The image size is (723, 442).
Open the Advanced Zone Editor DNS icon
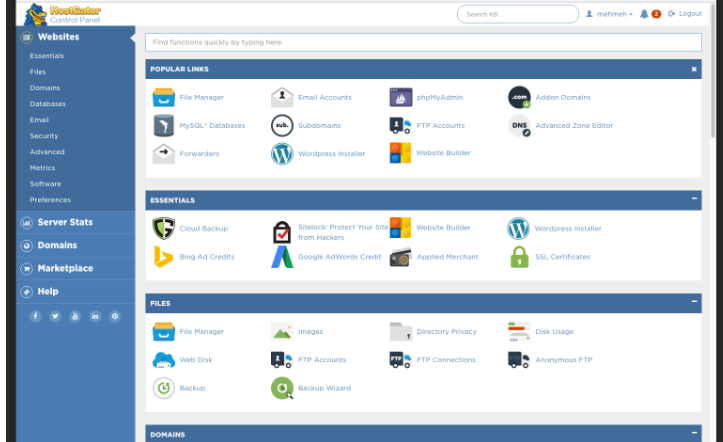pyautogui.click(x=519, y=125)
